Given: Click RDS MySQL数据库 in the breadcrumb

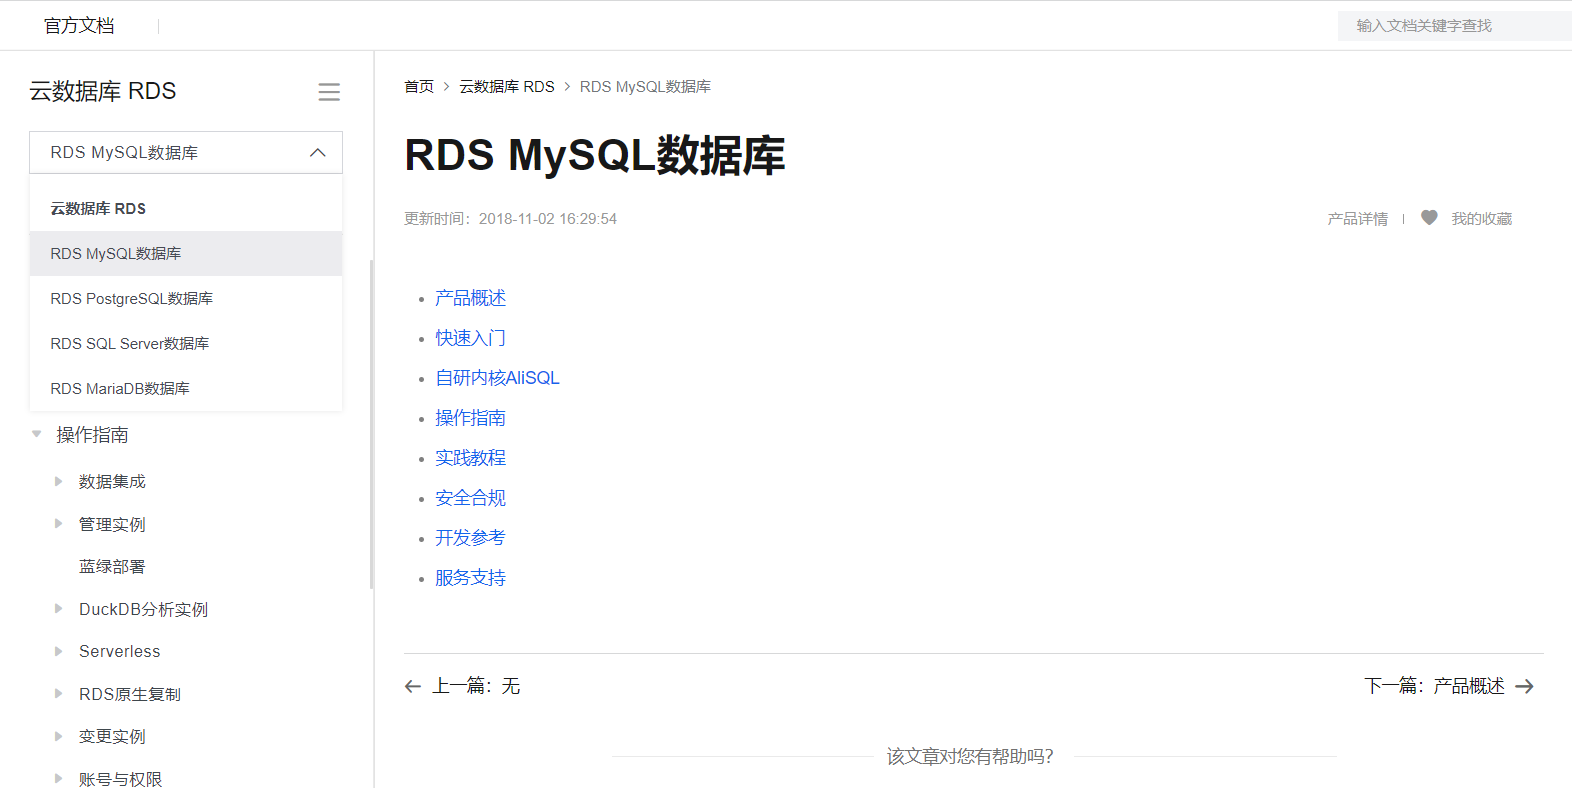Looking at the screenshot, I should 645,87.
